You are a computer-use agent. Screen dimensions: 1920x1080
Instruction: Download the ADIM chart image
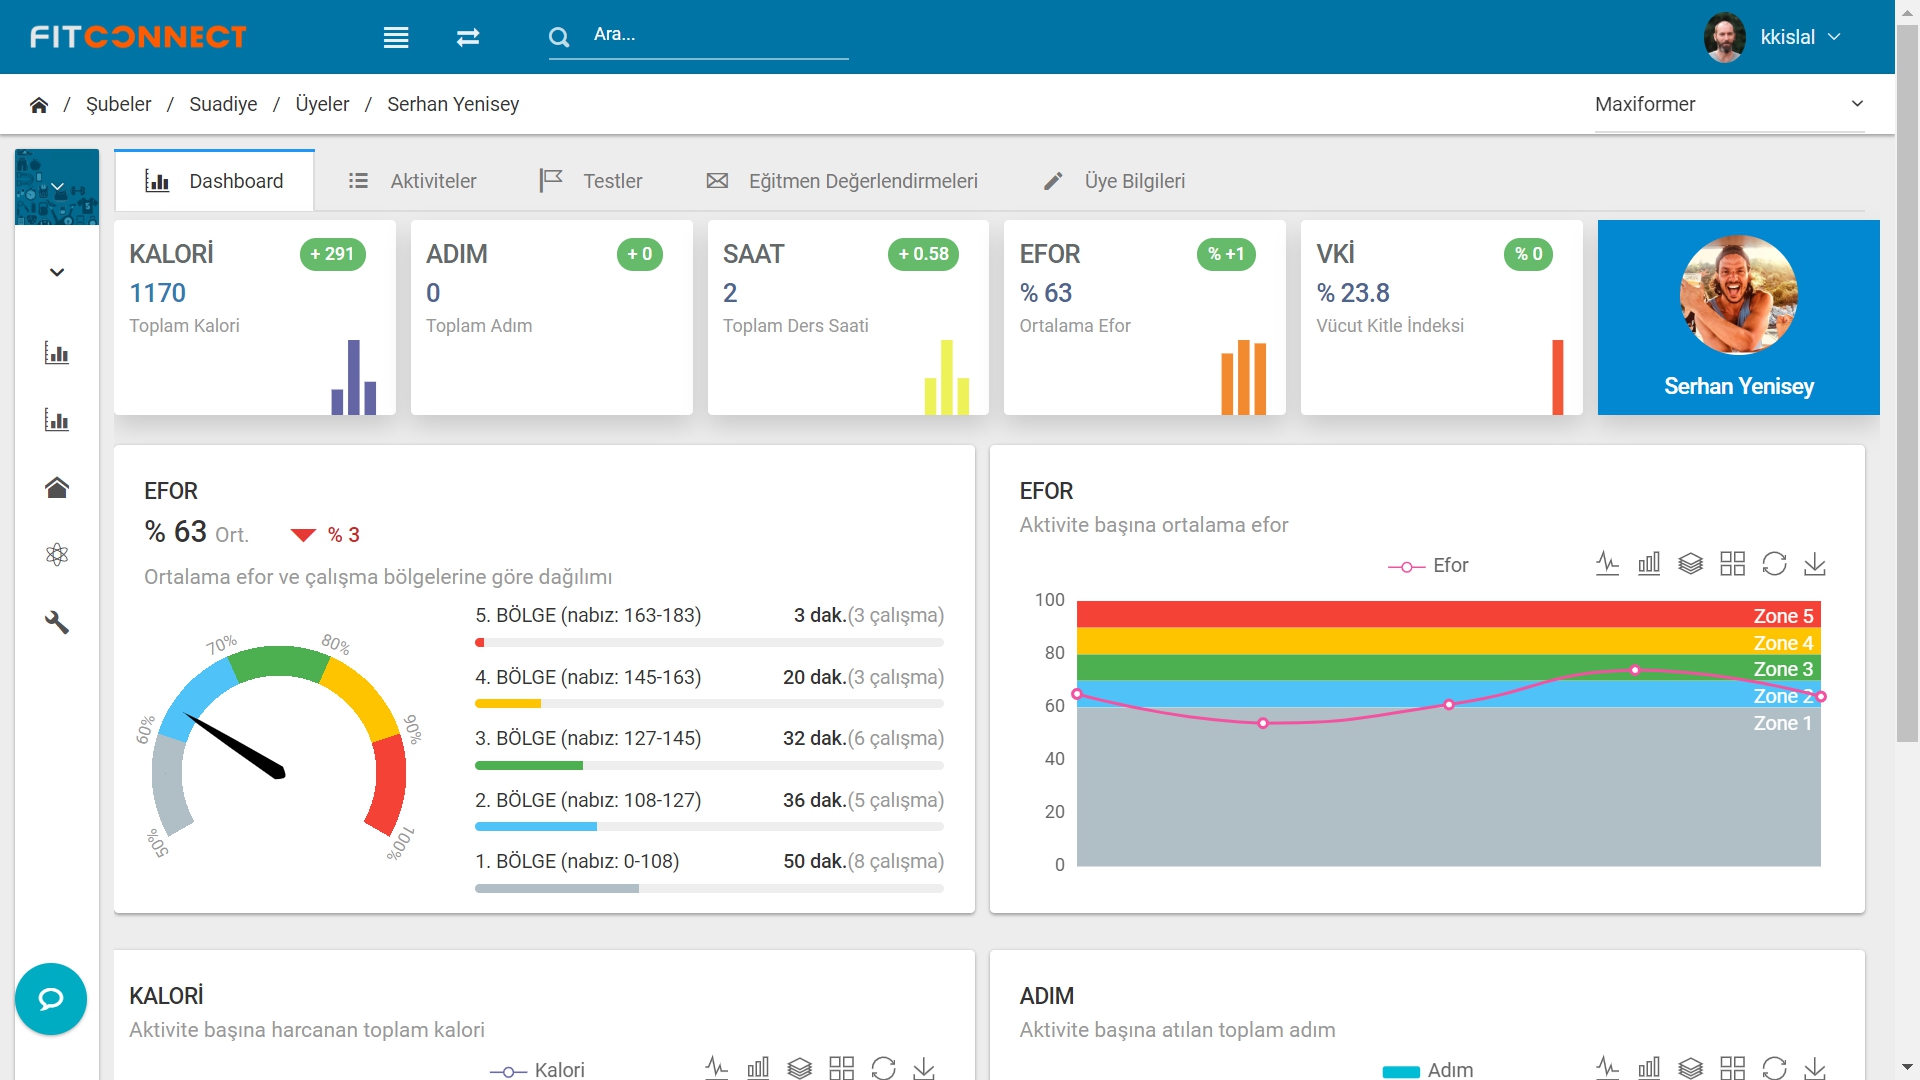coord(1815,1068)
